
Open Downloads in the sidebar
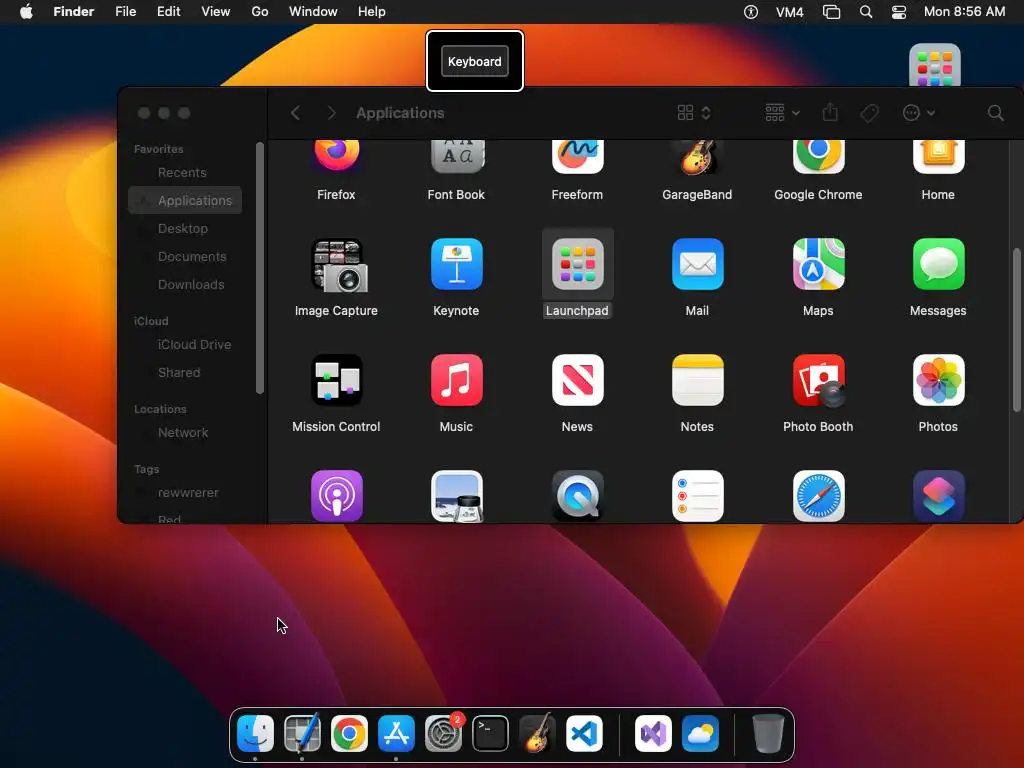[185, 285]
